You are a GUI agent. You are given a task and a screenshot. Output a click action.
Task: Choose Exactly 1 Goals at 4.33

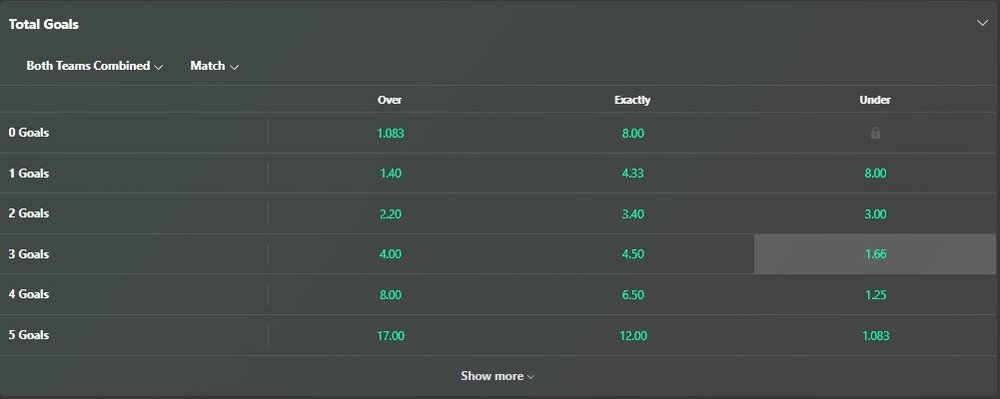tap(633, 173)
